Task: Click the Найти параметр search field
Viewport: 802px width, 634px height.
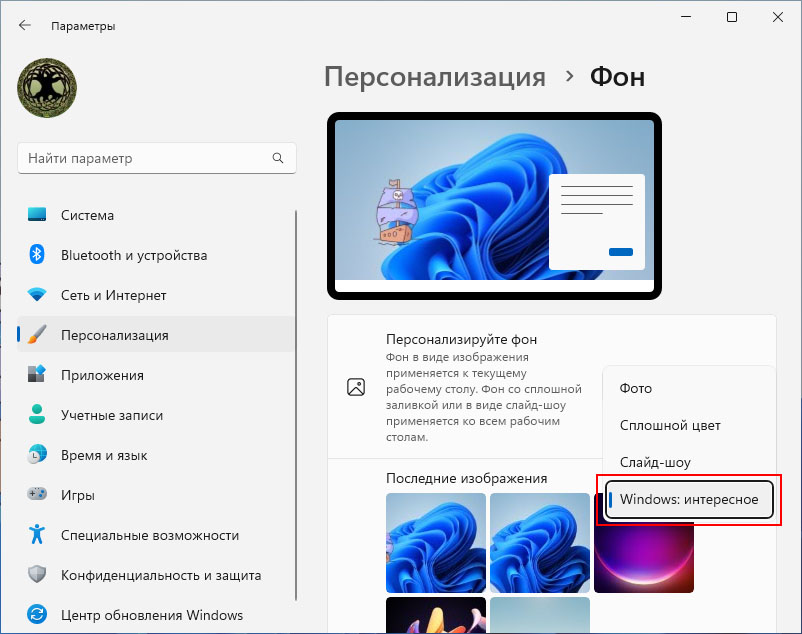Action: tap(157, 158)
